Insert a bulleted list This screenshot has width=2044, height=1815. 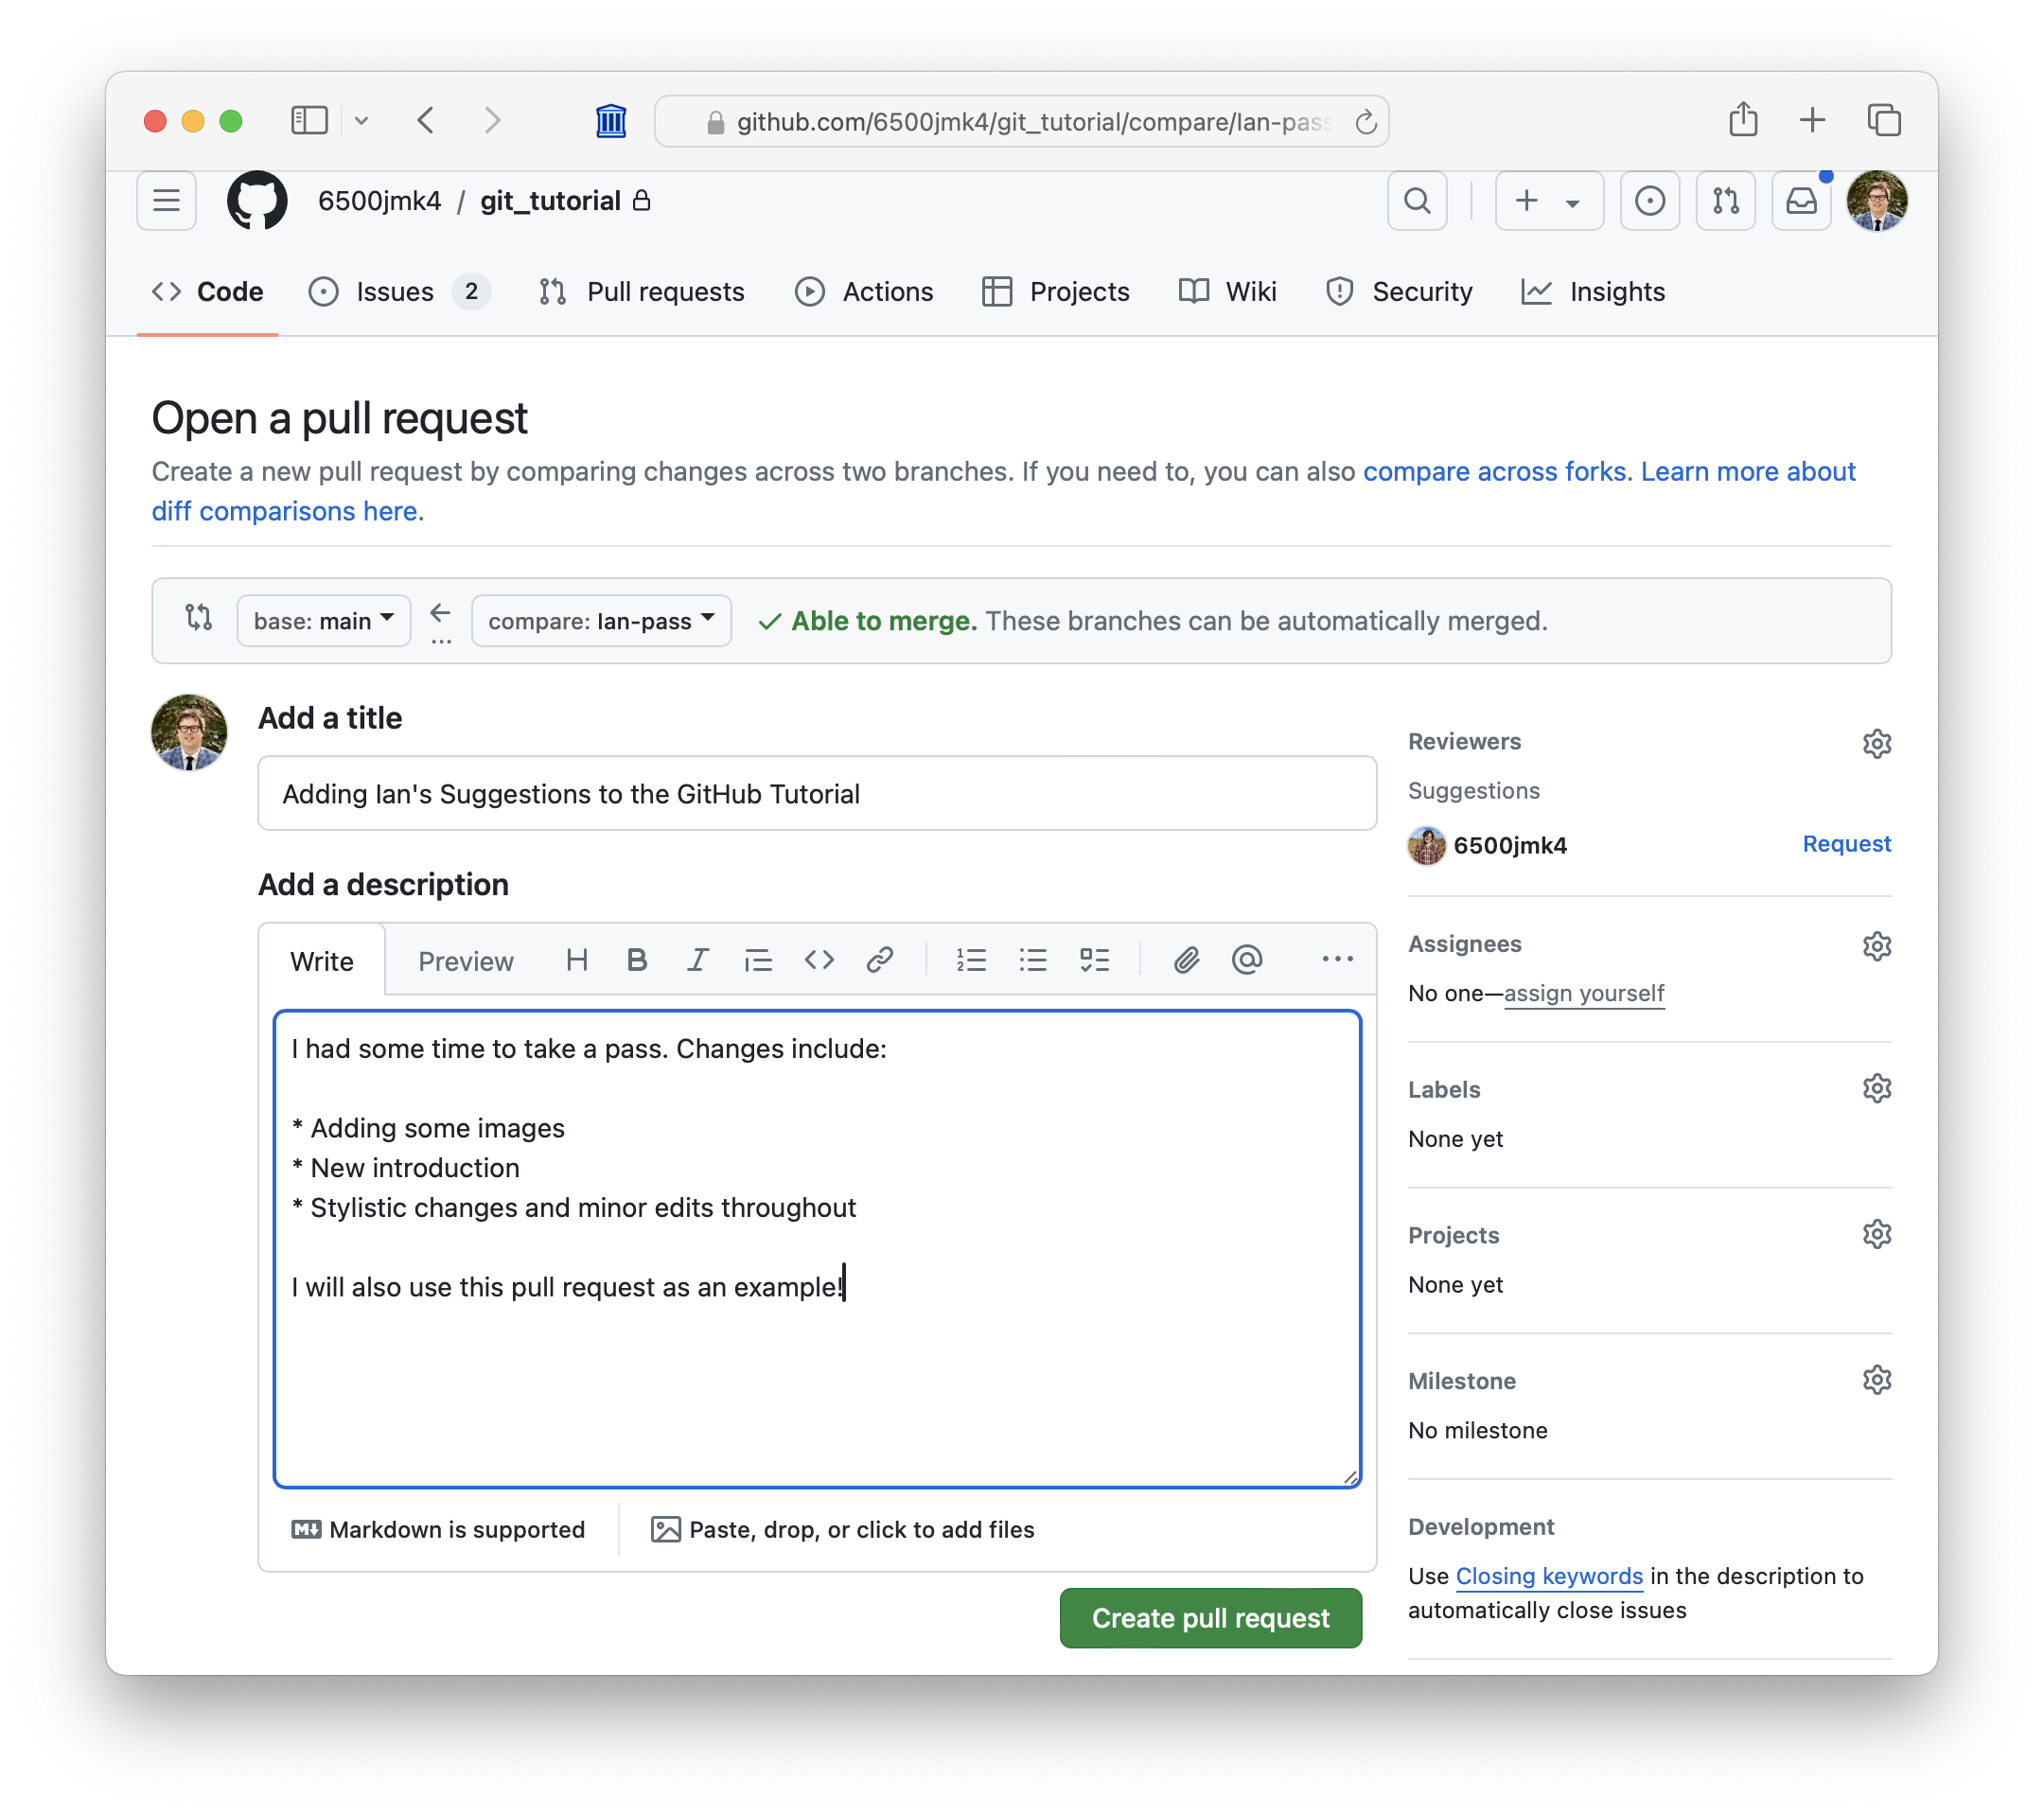coord(1033,961)
